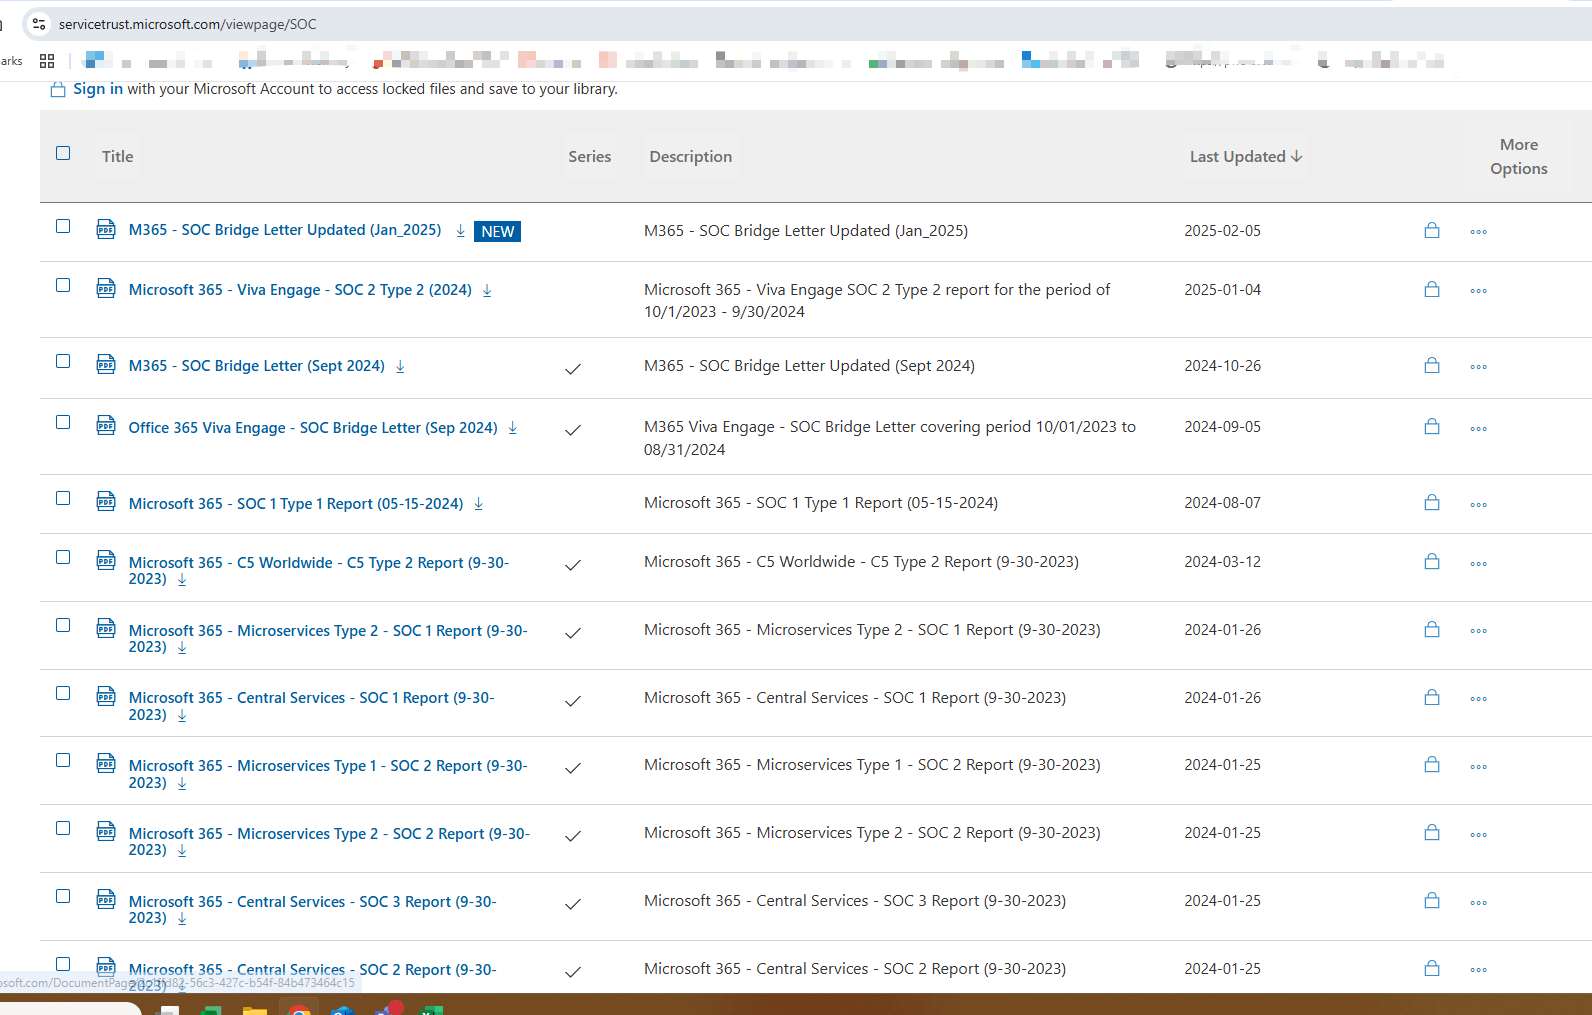1592x1015 pixels.
Task: Open more options for Viva Engage SOC 2 Type 2
Action: pyautogui.click(x=1478, y=291)
